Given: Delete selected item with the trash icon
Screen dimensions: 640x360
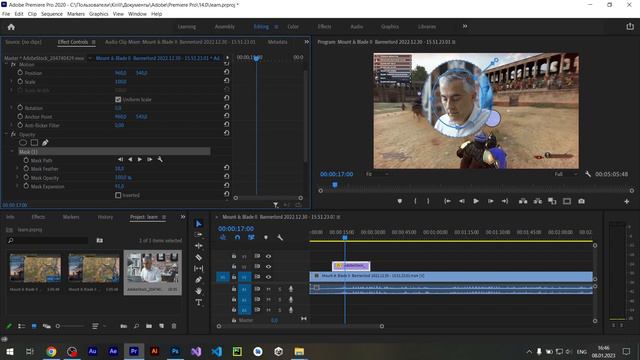Looking at the screenshot, I should (174, 326).
